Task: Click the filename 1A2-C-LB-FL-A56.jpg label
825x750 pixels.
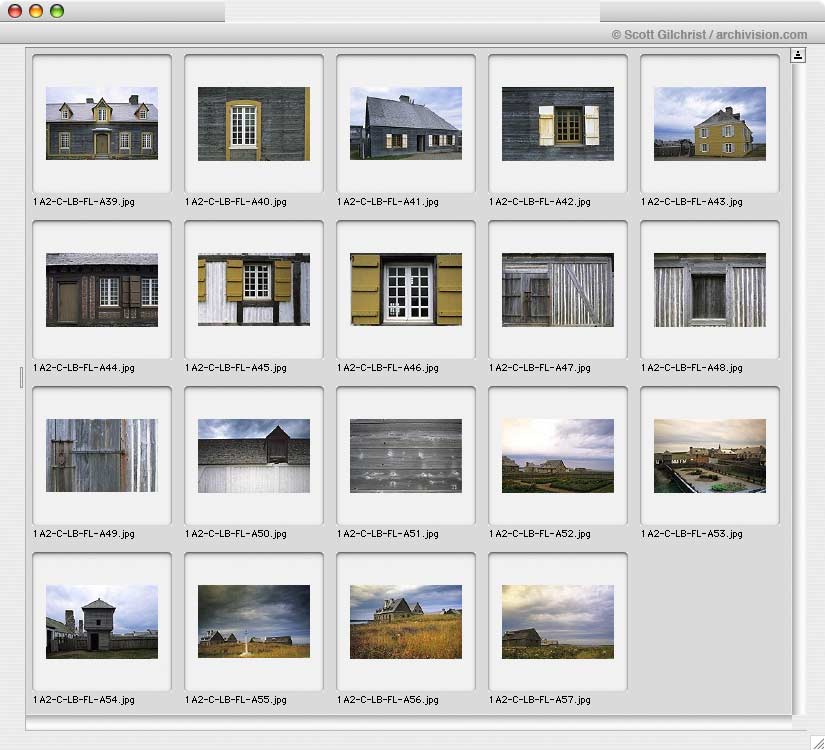Action: [x=388, y=700]
